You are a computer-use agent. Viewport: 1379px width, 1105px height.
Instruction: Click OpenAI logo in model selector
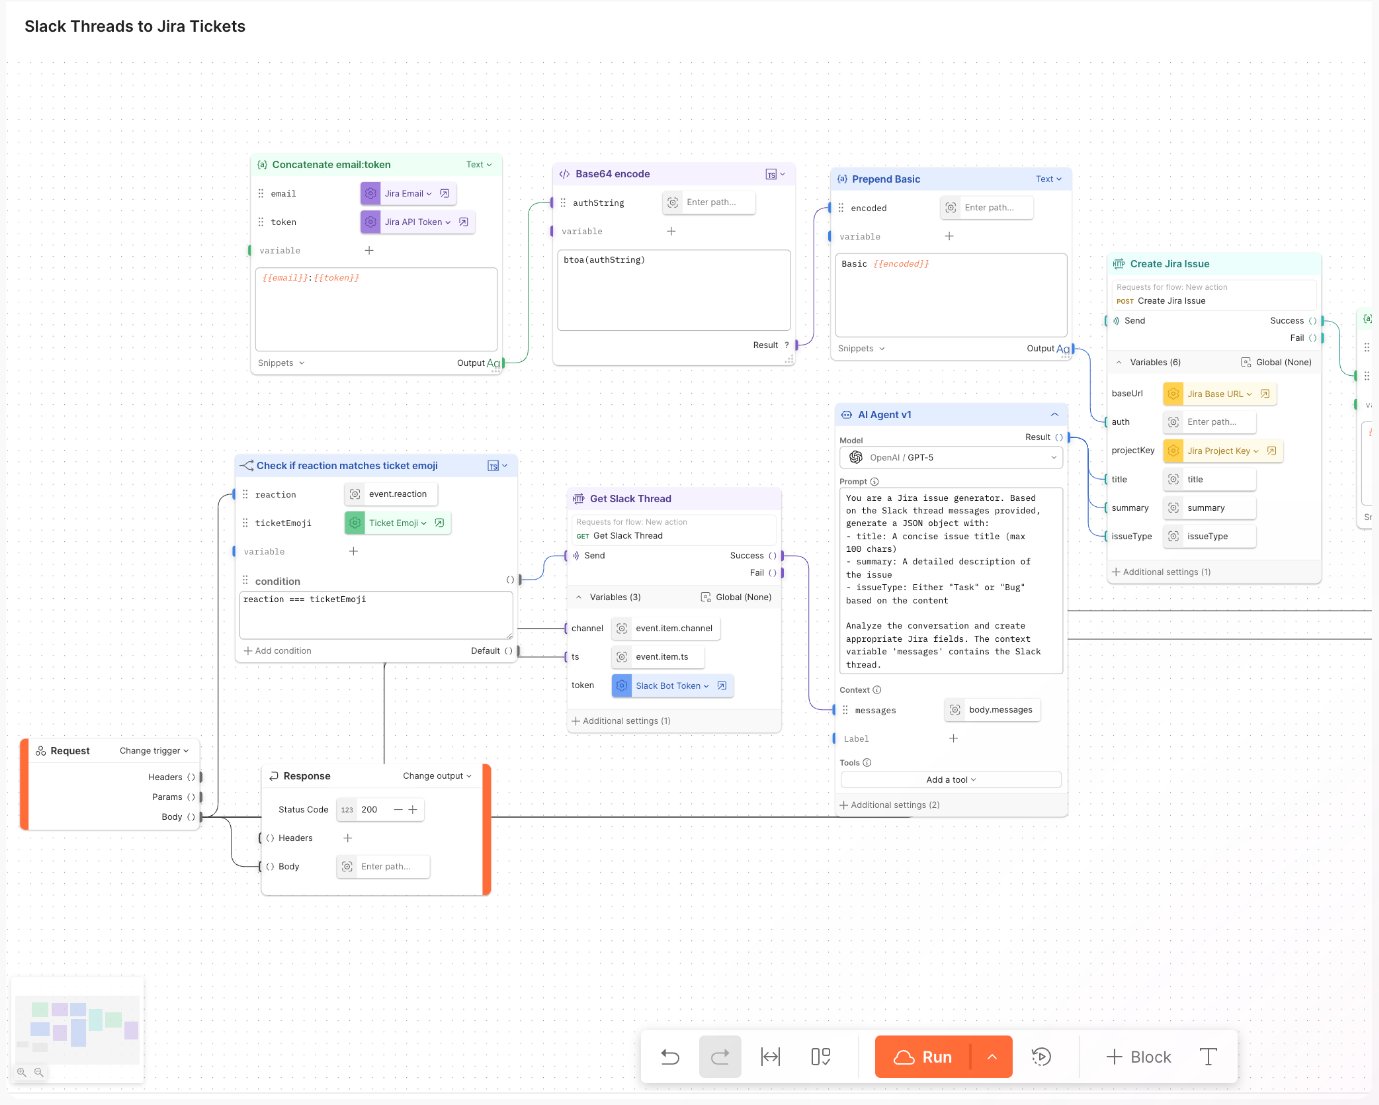coord(856,457)
